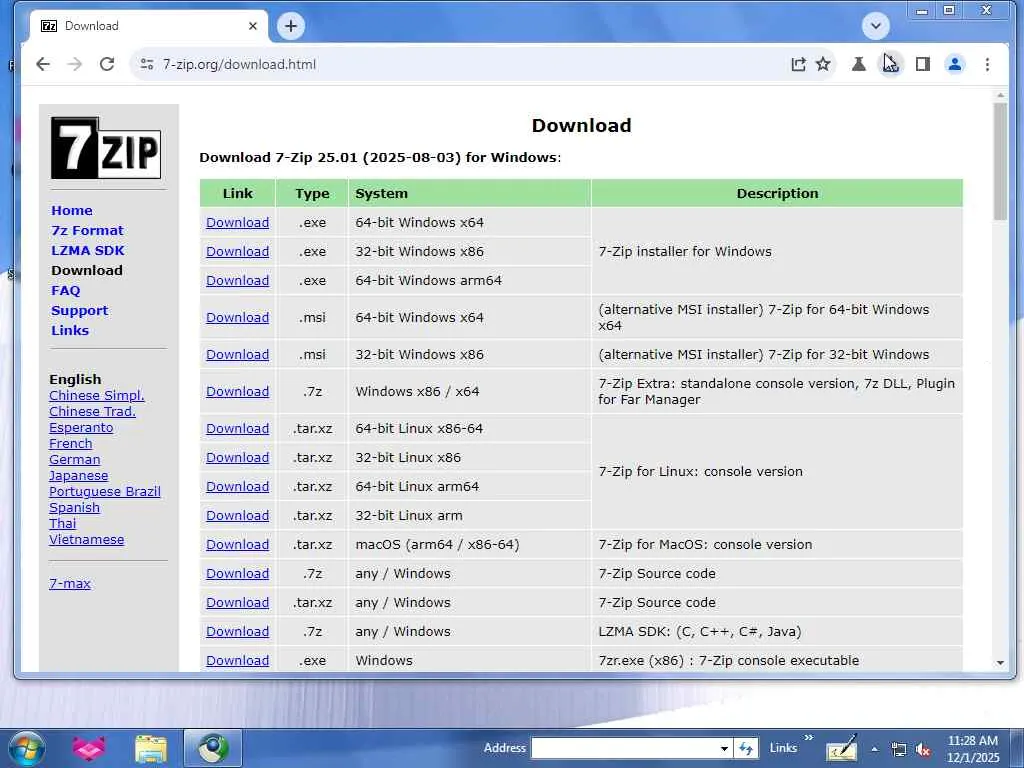Reload the 7-zip download page

(107, 64)
